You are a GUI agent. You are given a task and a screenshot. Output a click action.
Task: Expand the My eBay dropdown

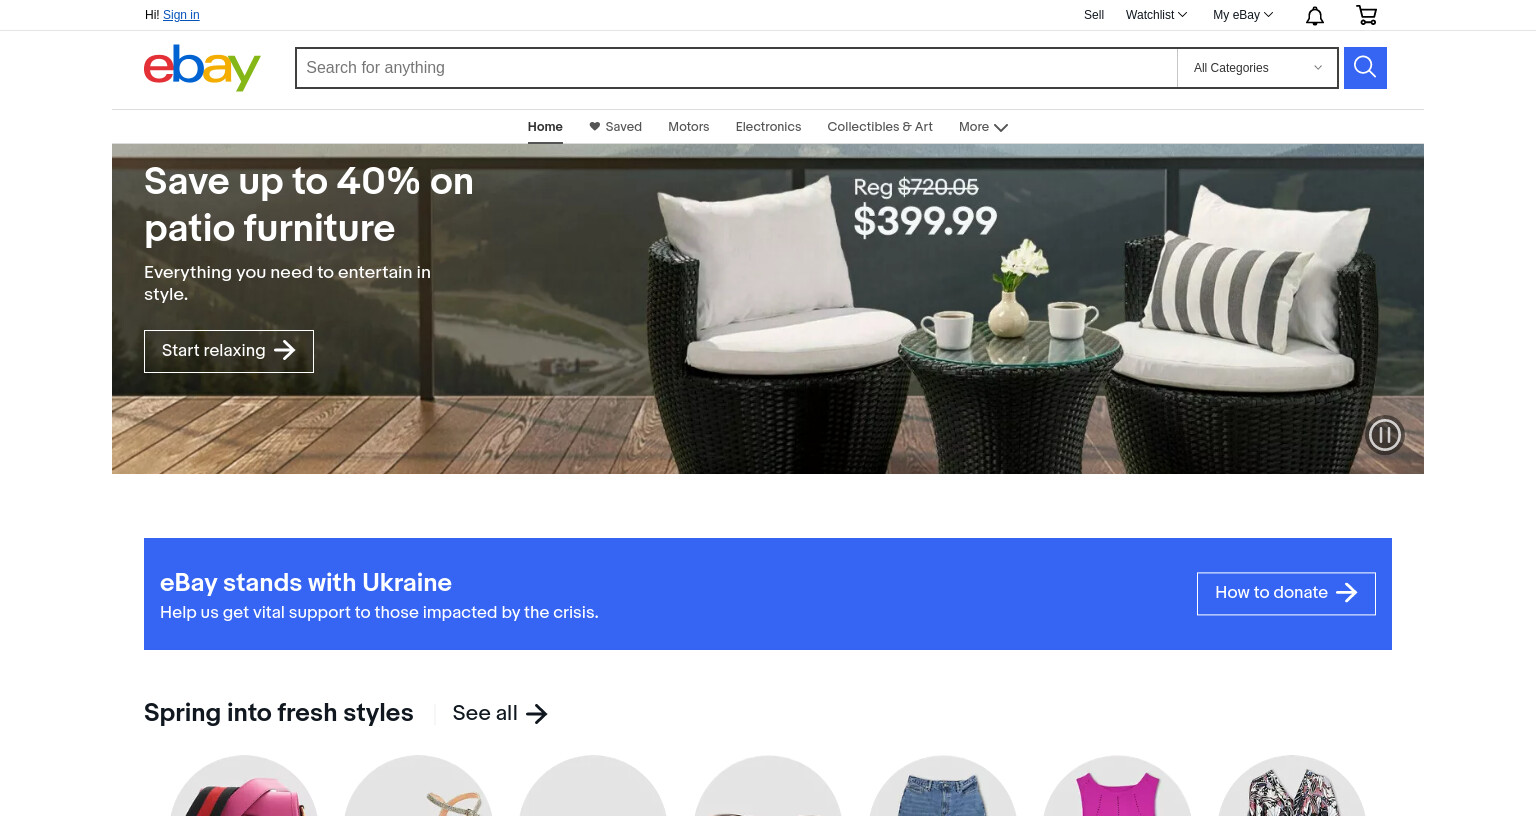pos(1243,15)
